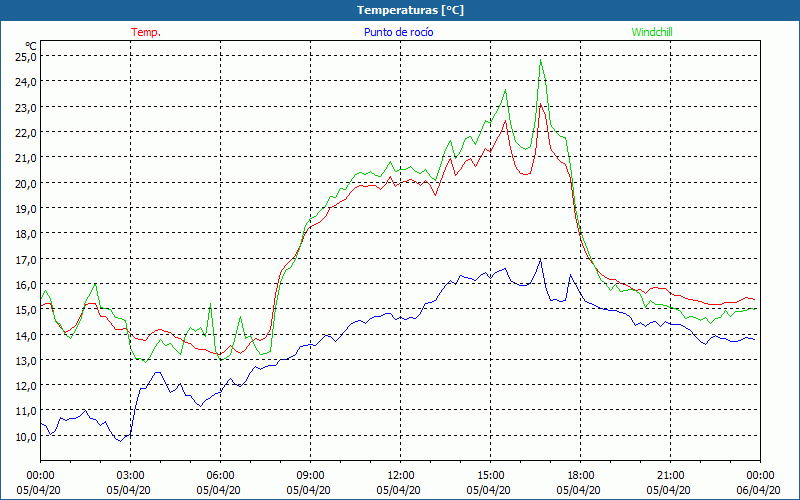
Task: Click the blue dew point peak near 16:40
Action: click(540, 259)
